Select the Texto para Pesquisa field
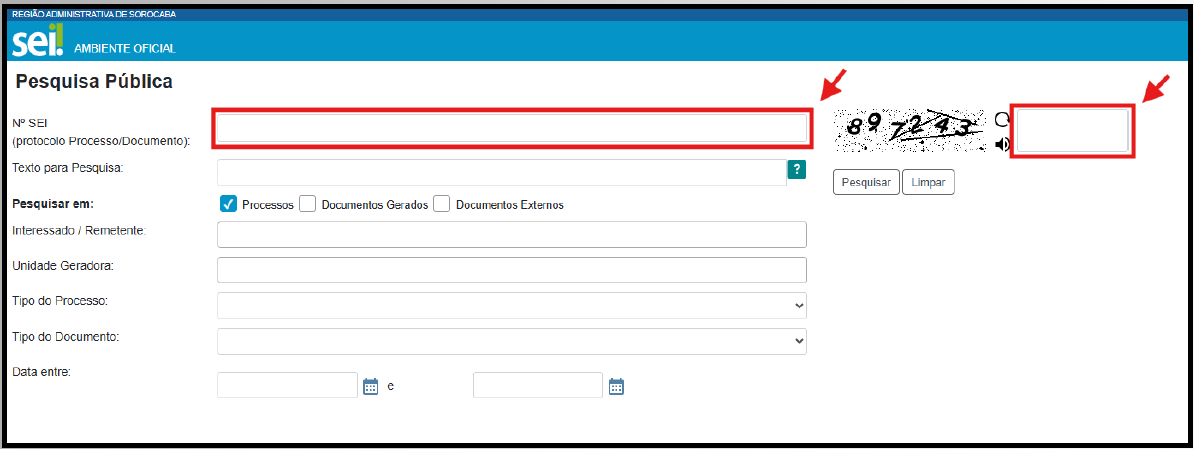The height and width of the screenshot is (449, 1194). pos(502,173)
